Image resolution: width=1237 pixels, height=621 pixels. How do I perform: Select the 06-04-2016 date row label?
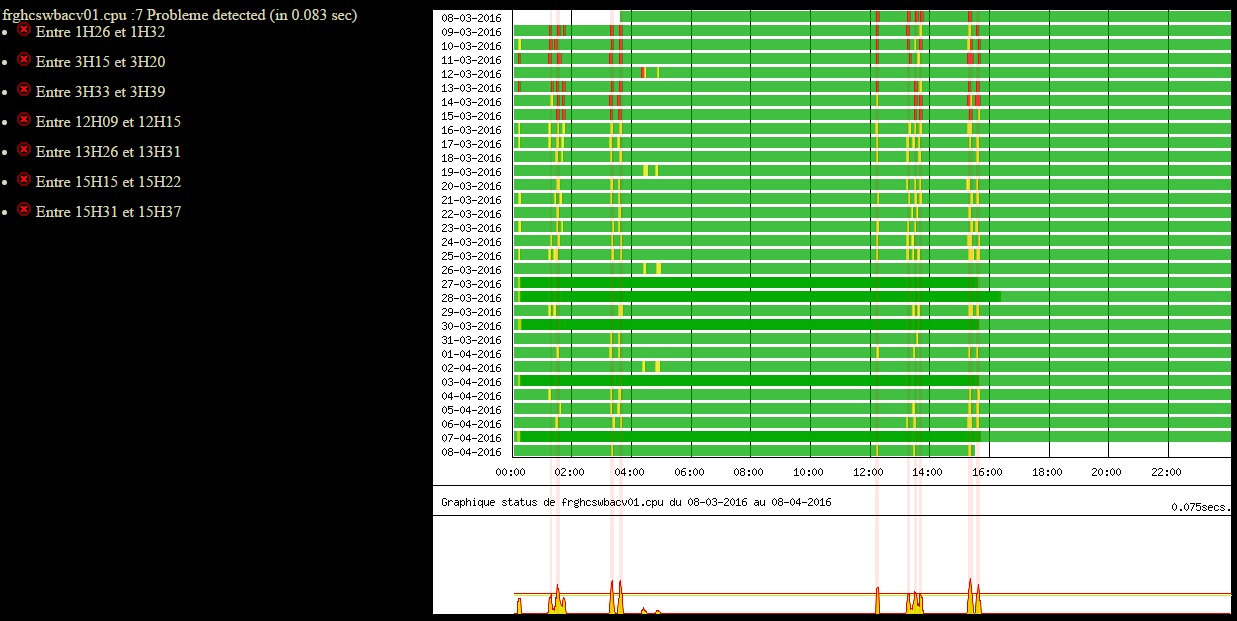[472, 424]
